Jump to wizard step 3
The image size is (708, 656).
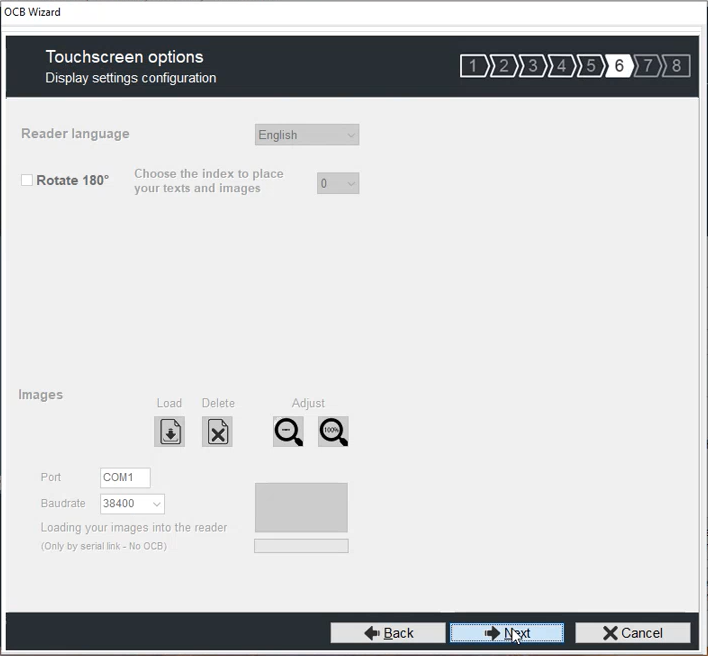click(x=532, y=67)
